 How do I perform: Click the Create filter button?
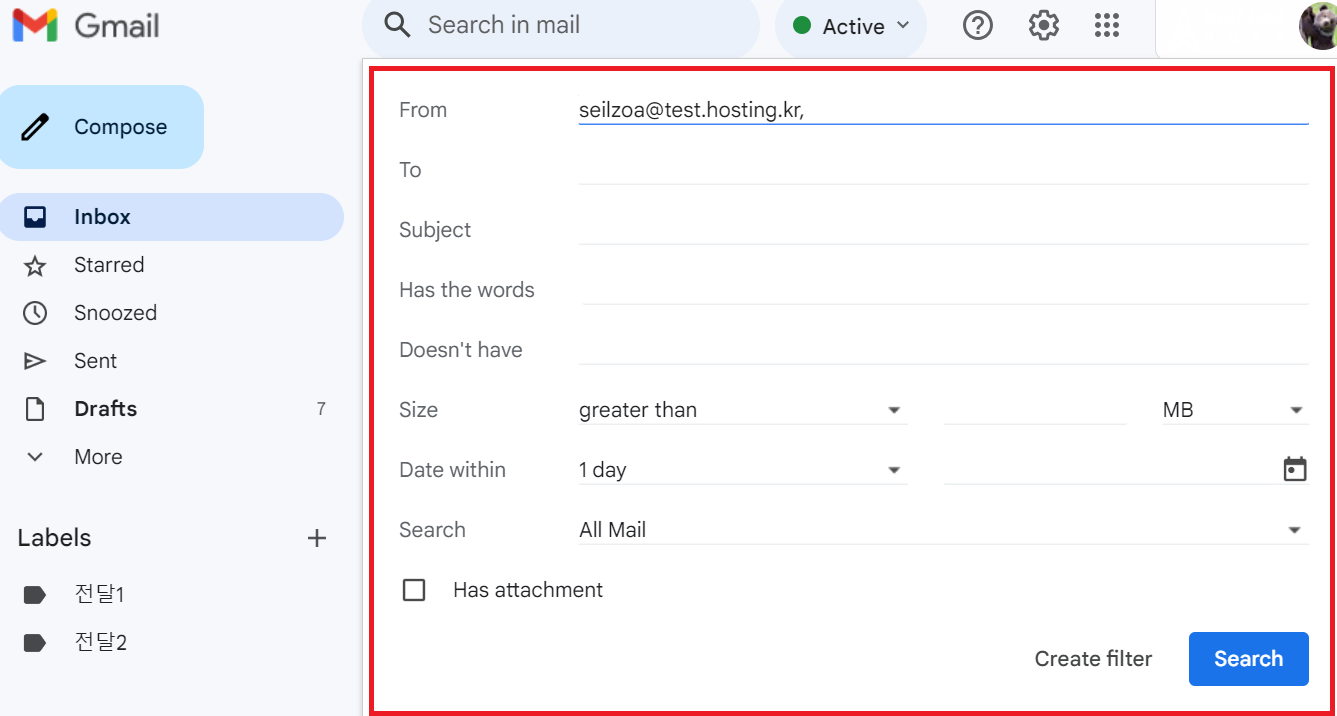[1093, 659]
